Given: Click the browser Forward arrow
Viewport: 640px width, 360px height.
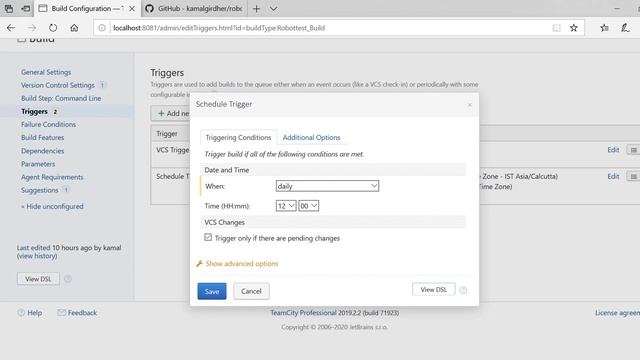Looking at the screenshot, I should click(x=32, y=28).
